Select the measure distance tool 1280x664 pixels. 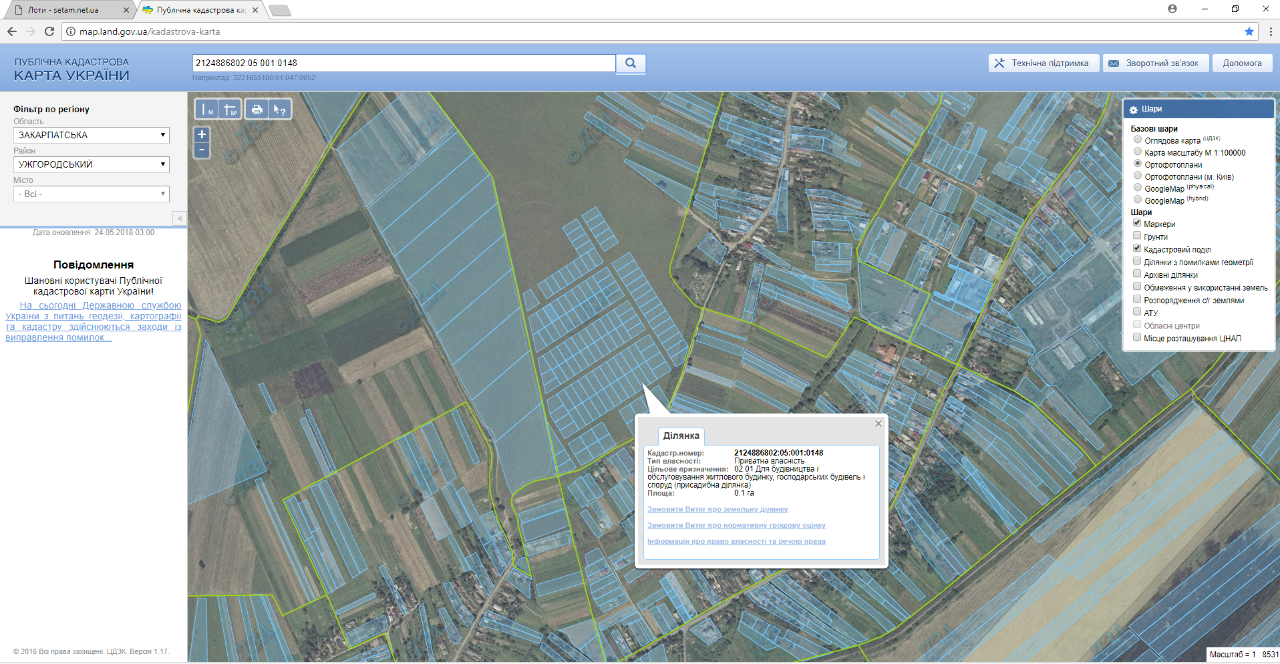pyautogui.click(x=208, y=109)
